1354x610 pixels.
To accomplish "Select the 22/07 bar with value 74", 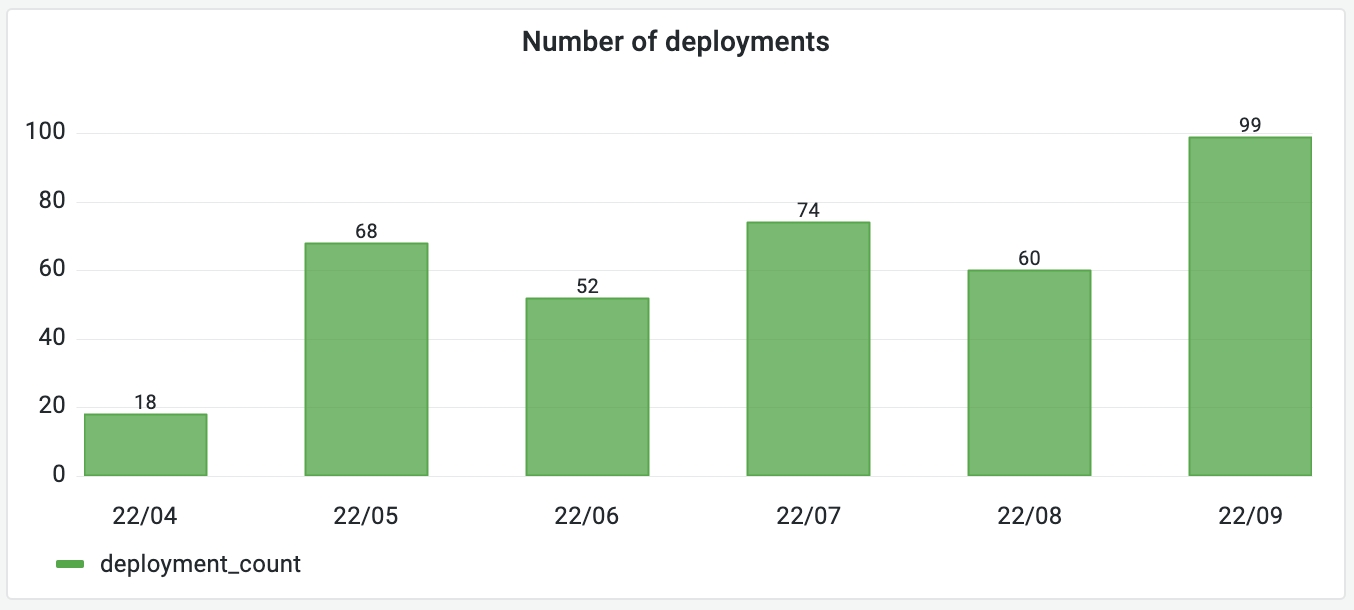I will pos(808,349).
